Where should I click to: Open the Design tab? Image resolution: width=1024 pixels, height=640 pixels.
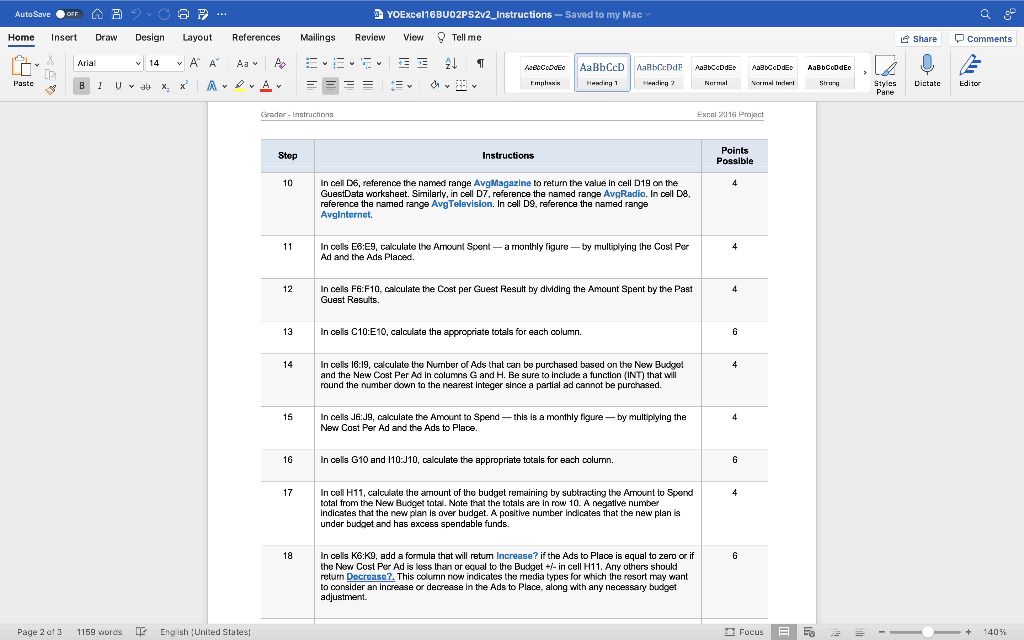point(150,37)
